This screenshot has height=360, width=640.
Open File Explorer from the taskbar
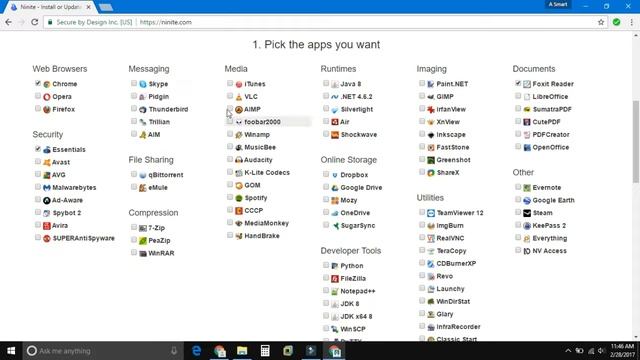(x=242, y=351)
